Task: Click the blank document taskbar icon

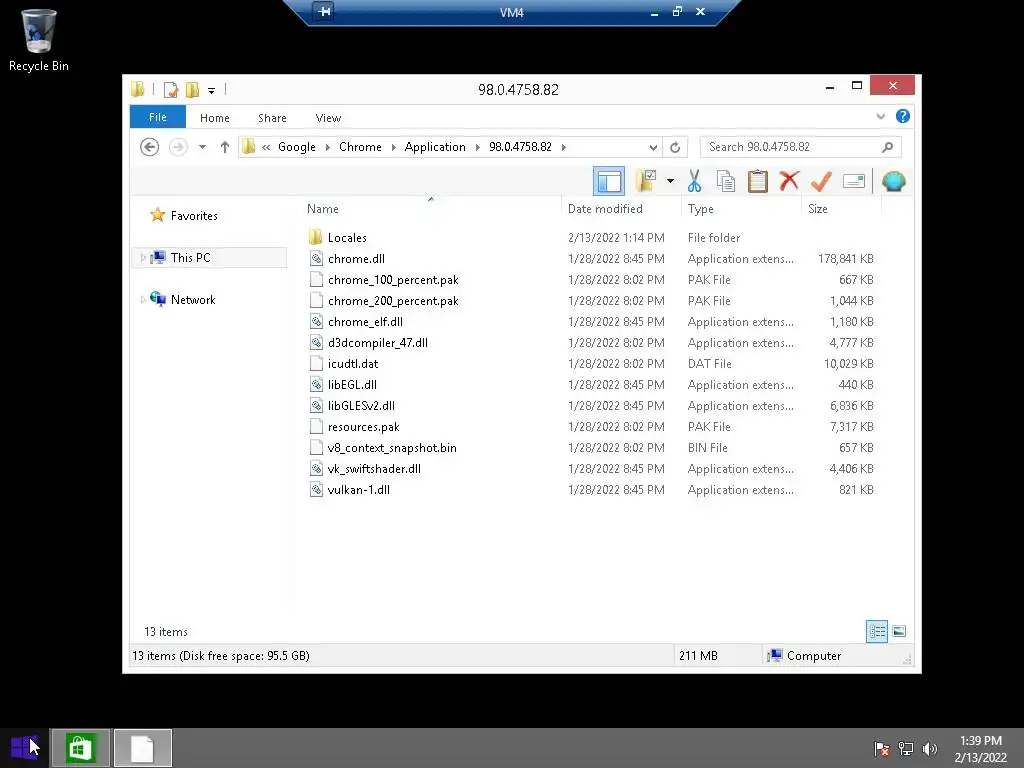Action: [142, 748]
